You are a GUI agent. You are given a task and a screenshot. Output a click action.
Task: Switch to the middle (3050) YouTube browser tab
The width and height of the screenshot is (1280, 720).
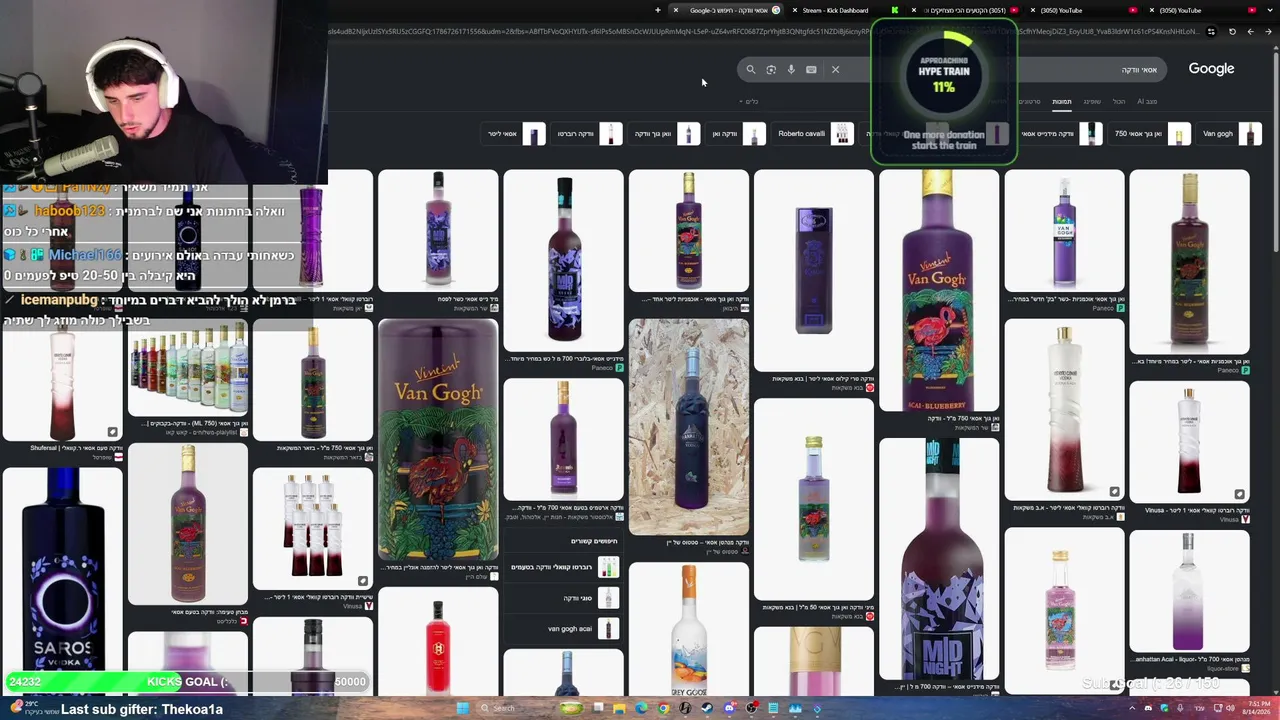pos(1085,10)
